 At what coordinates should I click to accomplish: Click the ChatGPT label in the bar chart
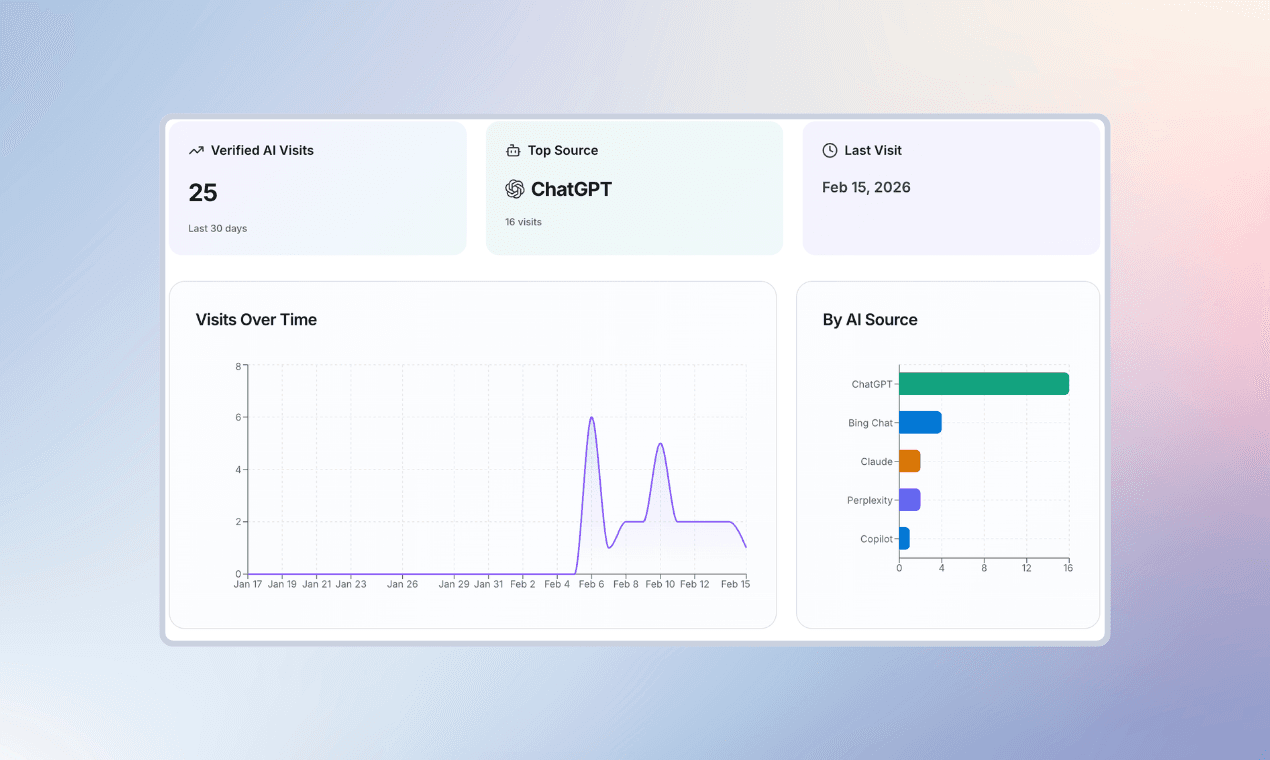click(x=871, y=383)
